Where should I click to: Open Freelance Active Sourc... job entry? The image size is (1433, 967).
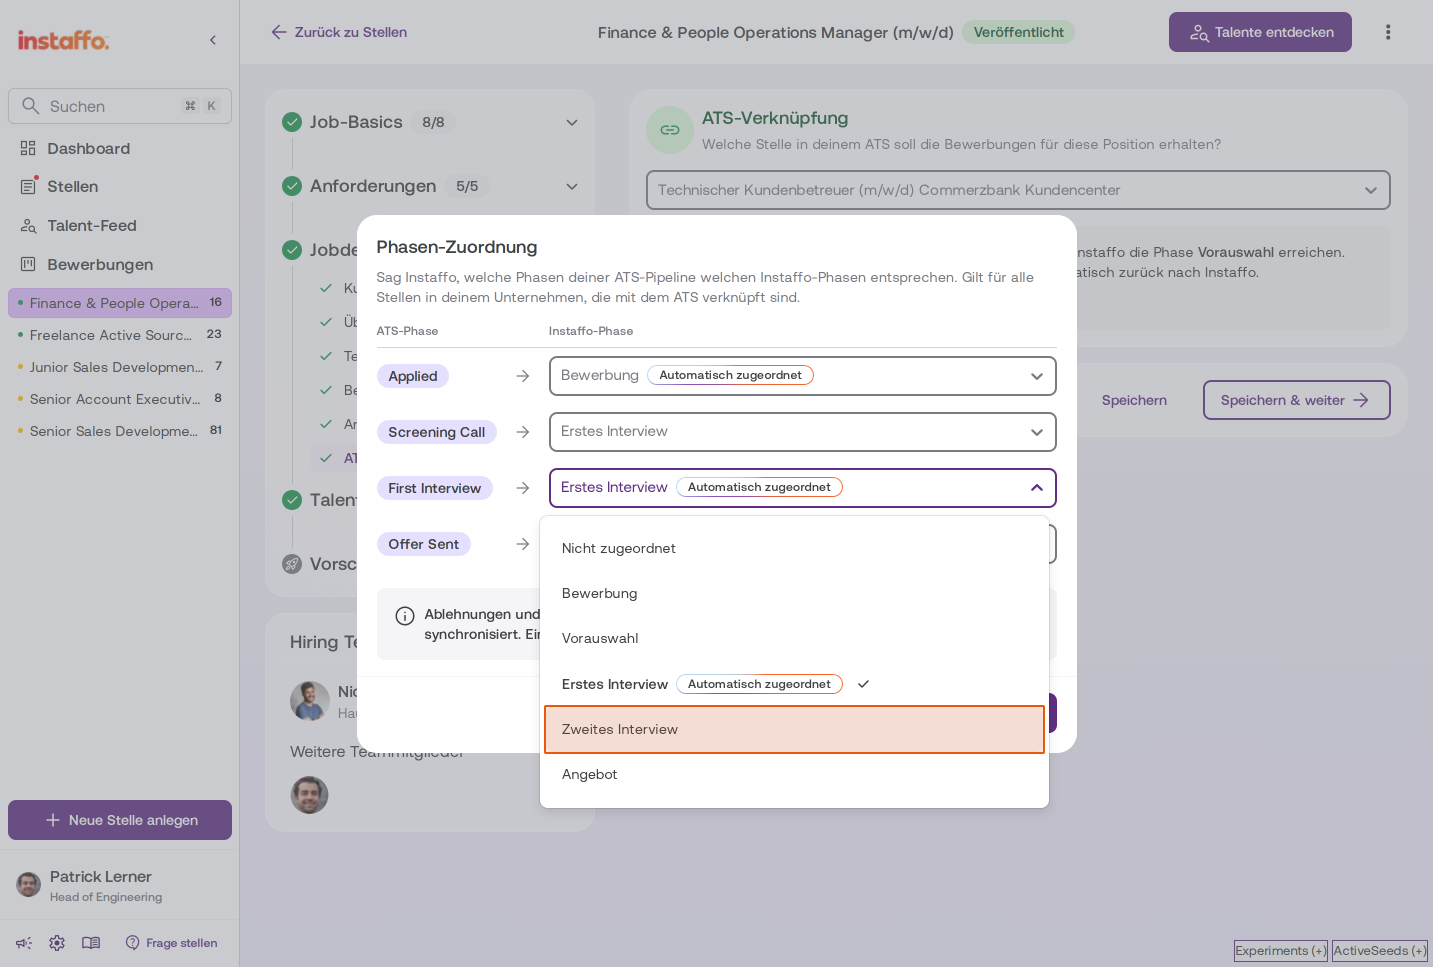point(120,335)
